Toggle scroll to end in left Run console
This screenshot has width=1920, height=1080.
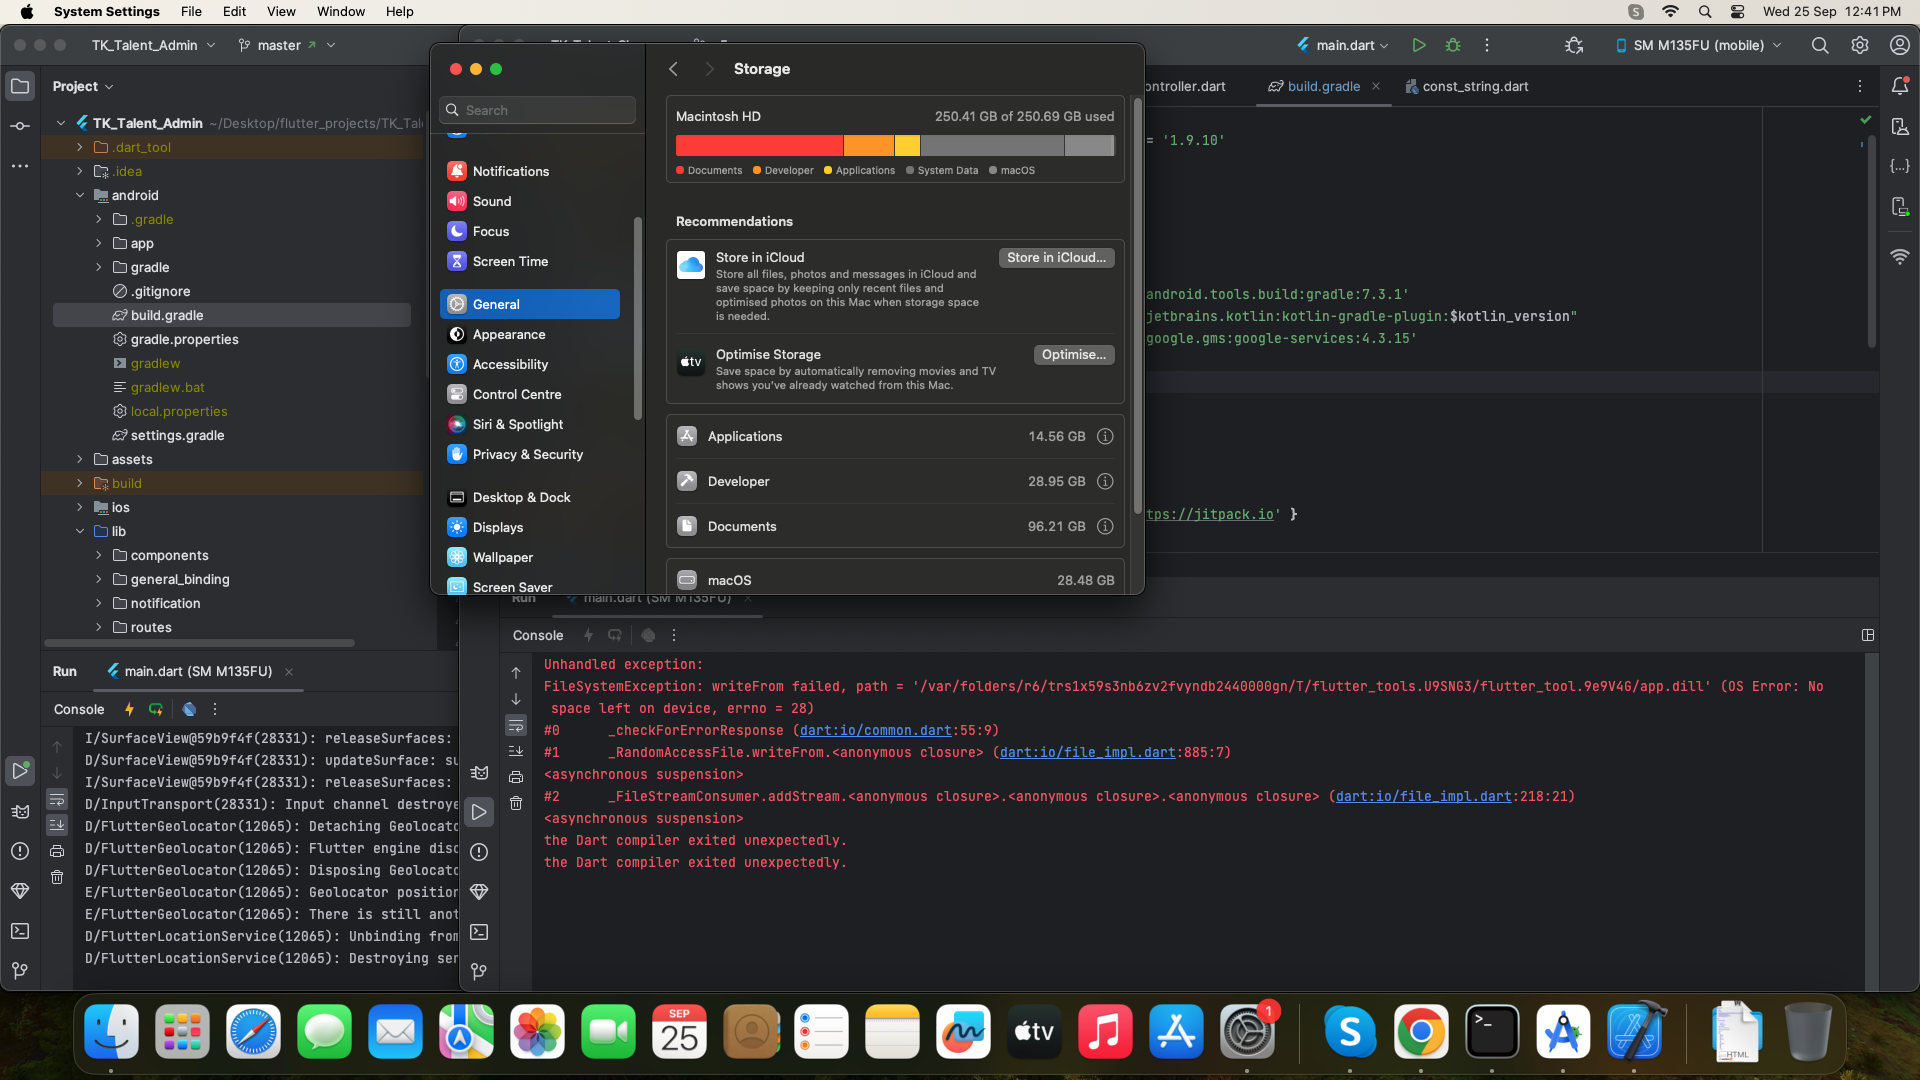point(57,825)
